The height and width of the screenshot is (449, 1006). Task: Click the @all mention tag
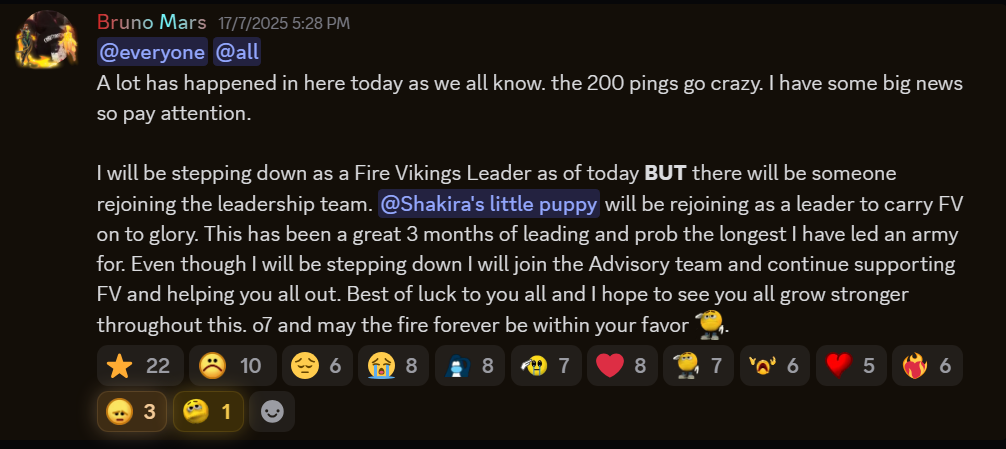click(x=237, y=52)
